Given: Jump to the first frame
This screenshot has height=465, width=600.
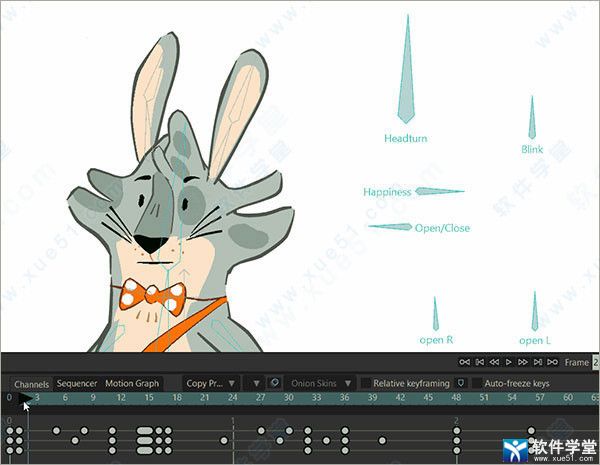Looking at the screenshot, I should coord(464,362).
